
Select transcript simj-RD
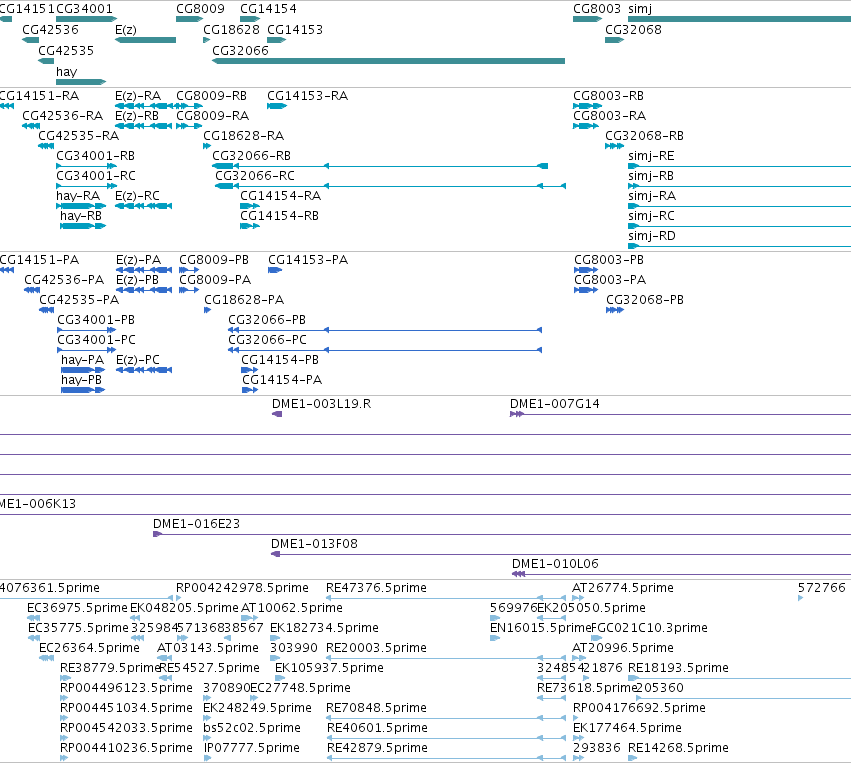pos(652,236)
